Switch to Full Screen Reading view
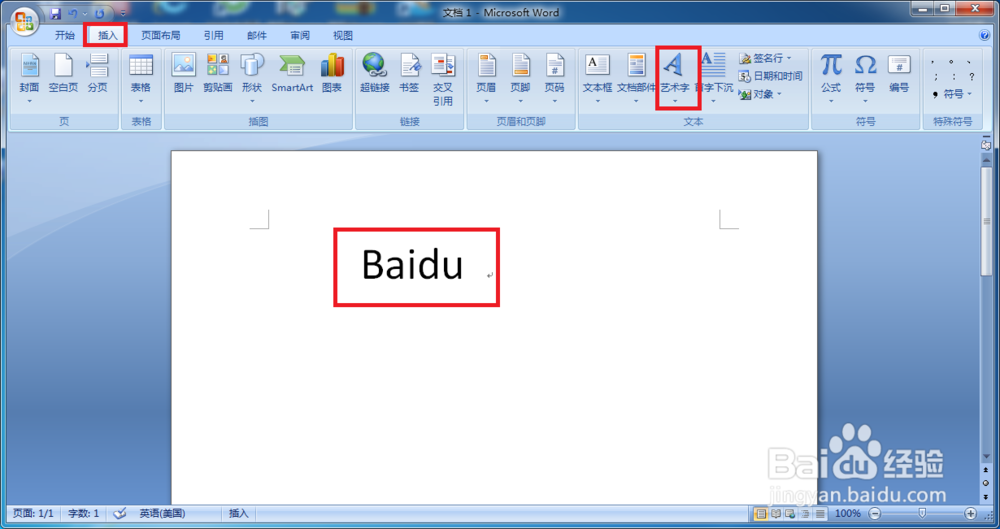 [x=776, y=514]
